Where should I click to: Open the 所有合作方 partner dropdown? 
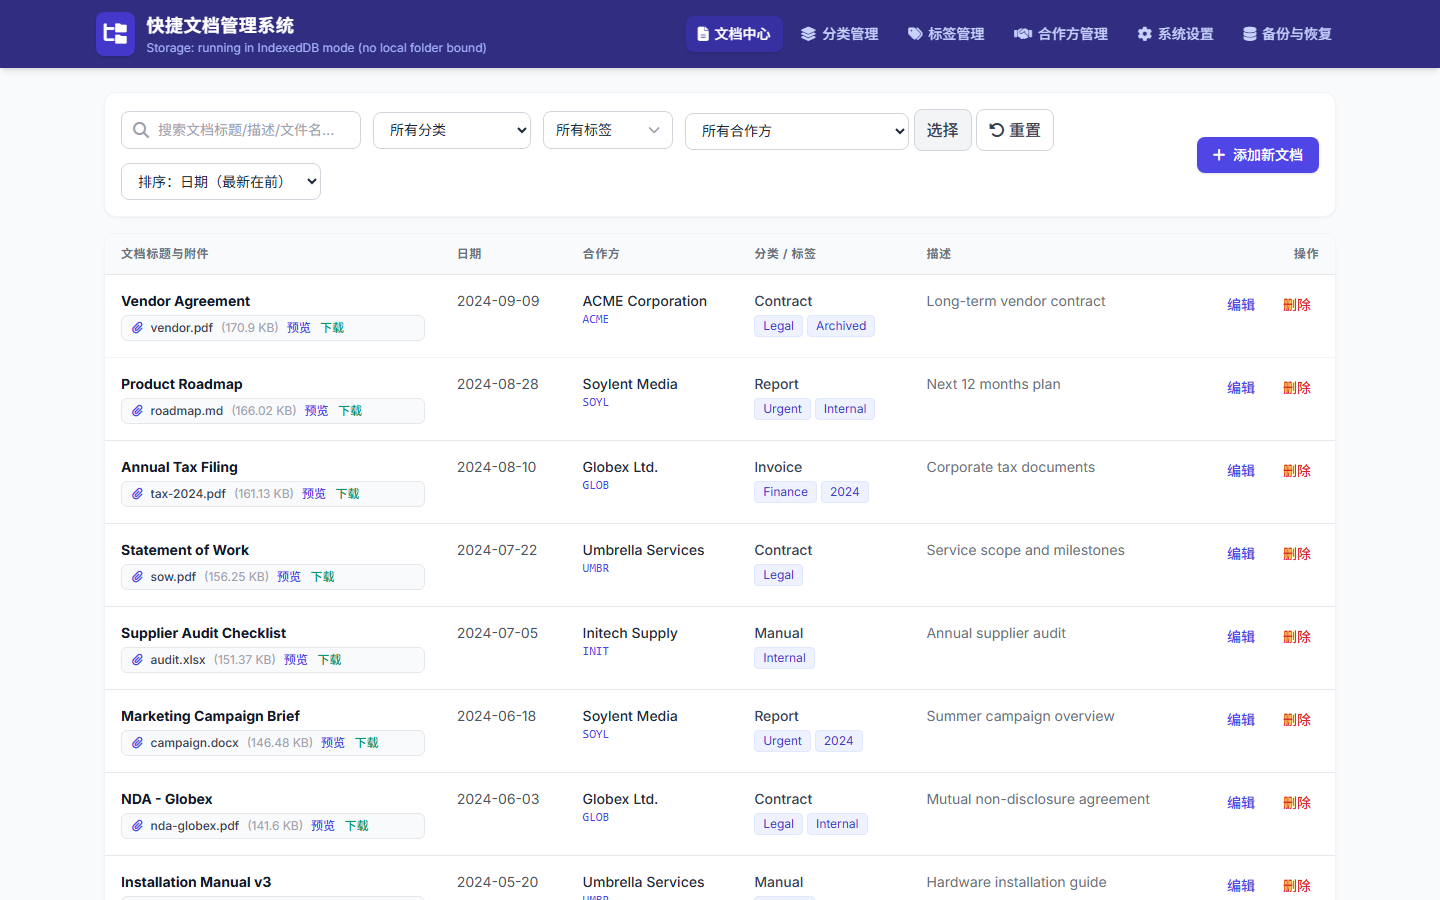797,131
